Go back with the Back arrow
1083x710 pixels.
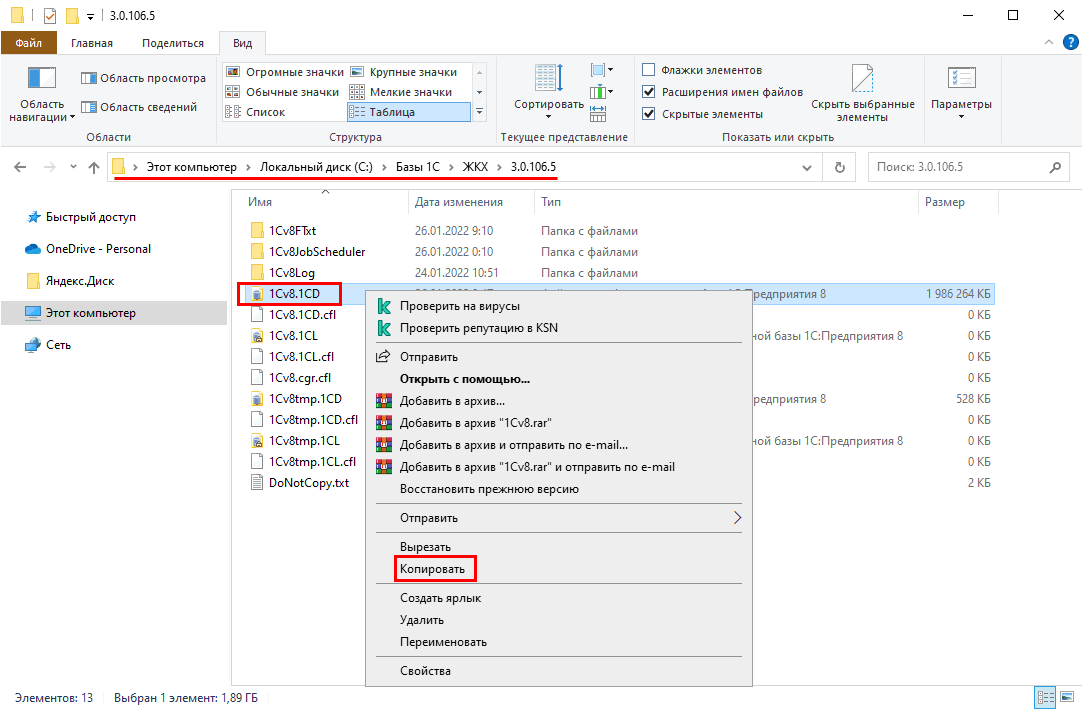click(21, 167)
